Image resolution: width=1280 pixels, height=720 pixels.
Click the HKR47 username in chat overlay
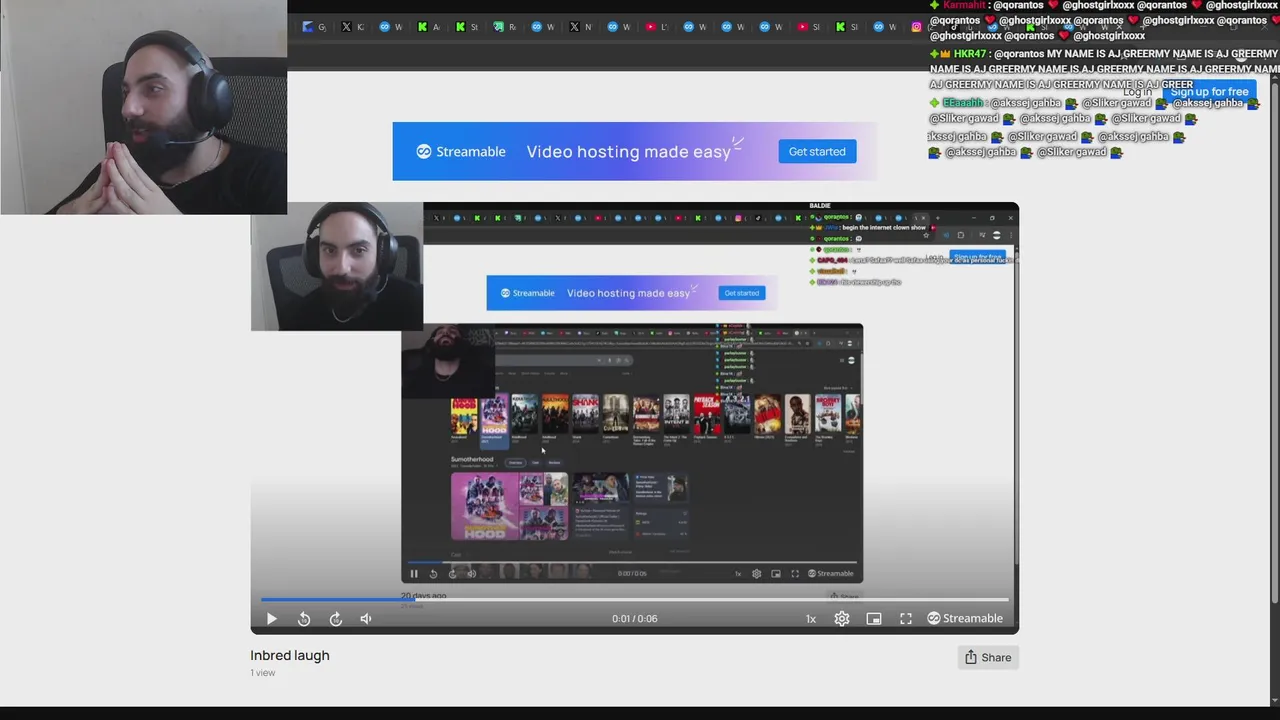point(970,54)
